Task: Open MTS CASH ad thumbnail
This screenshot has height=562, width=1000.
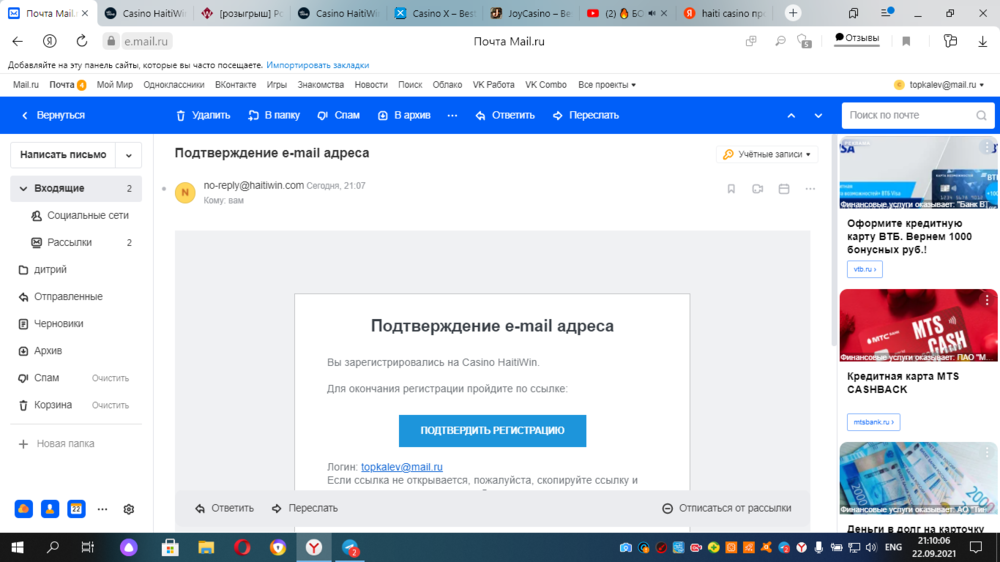Action: [x=918, y=325]
